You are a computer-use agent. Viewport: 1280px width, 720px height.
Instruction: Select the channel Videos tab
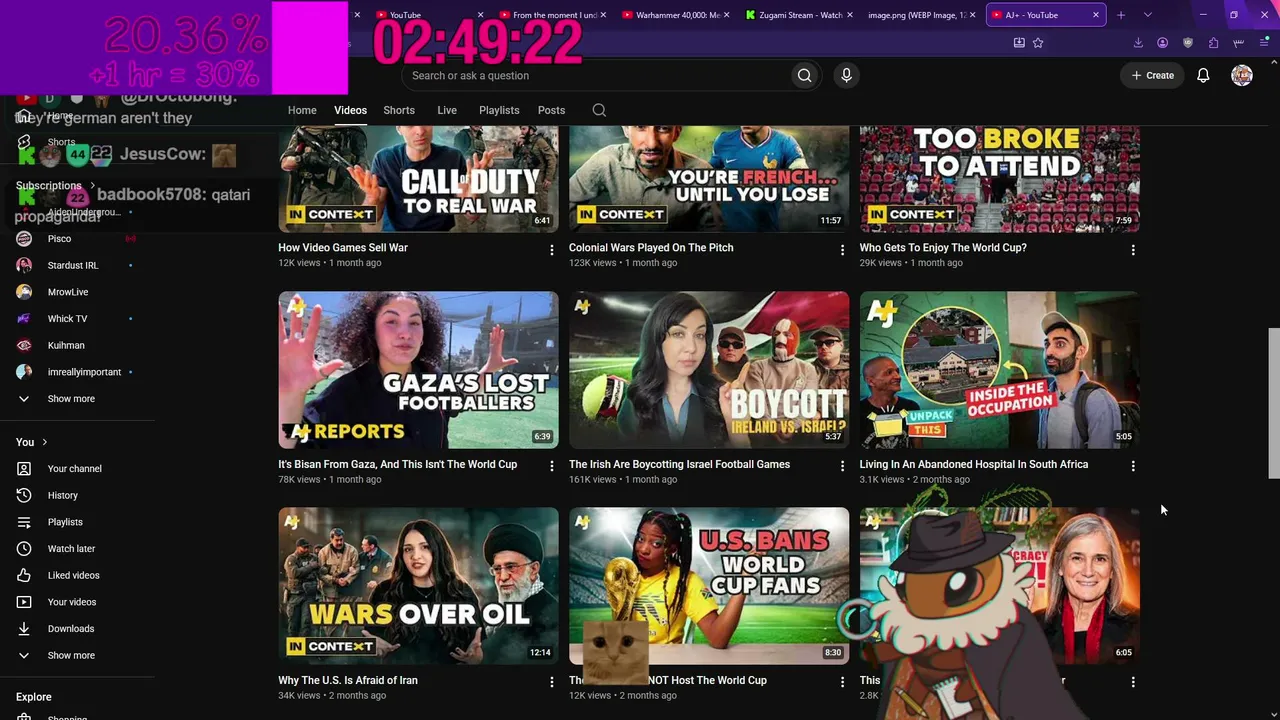pos(350,110)
